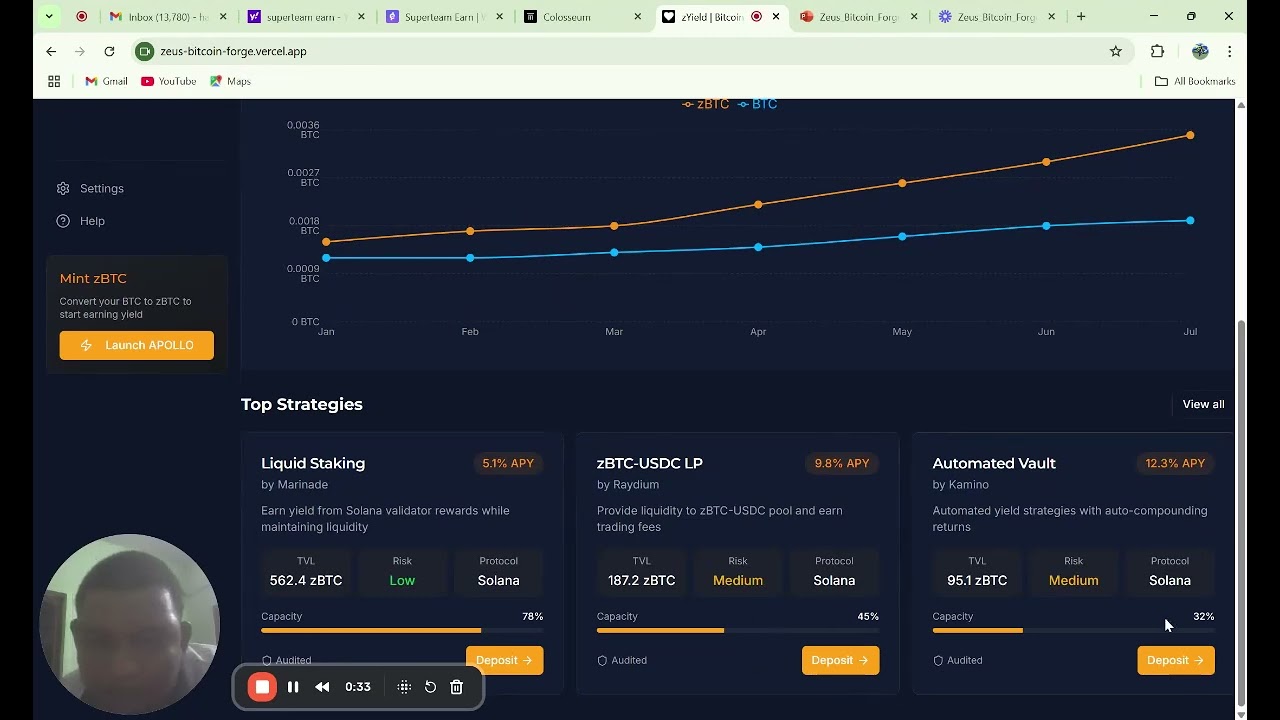Viewport: 1280px width, 720px height.
Task: Deposit into Liquid Staking strategy
Action: pos(504,660)
